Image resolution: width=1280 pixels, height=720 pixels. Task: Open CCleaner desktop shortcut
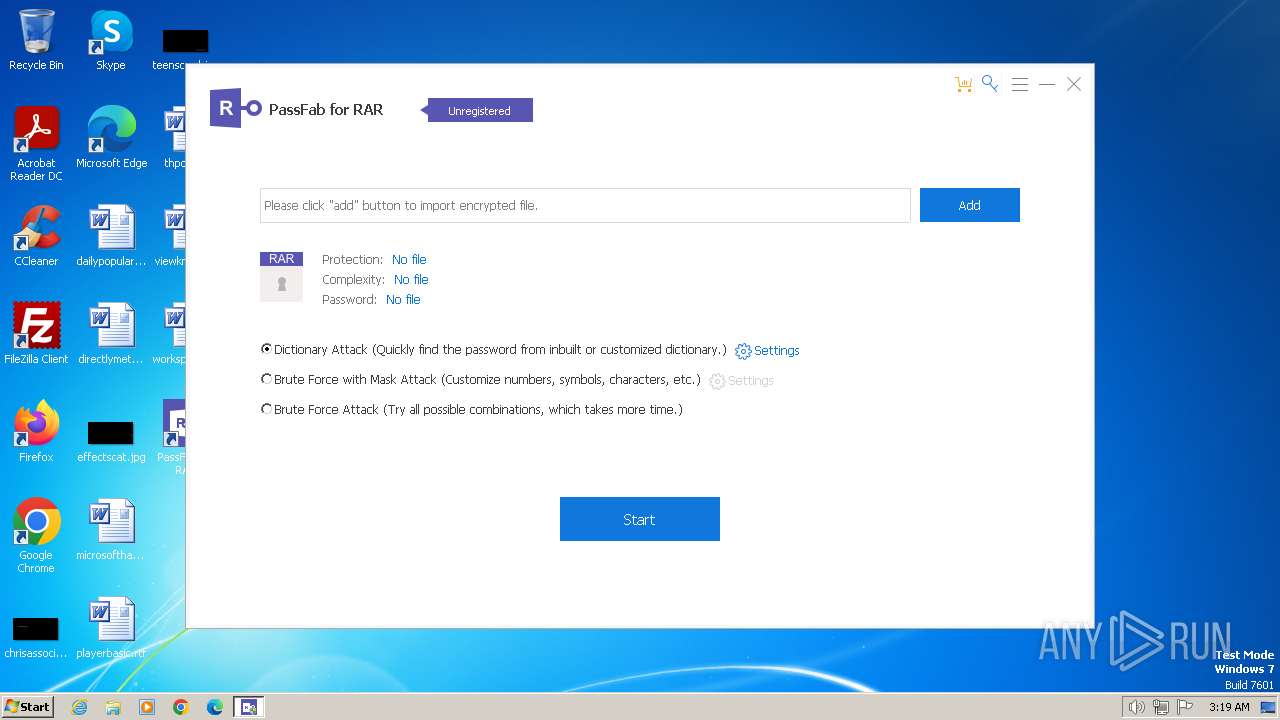(36, 236)
